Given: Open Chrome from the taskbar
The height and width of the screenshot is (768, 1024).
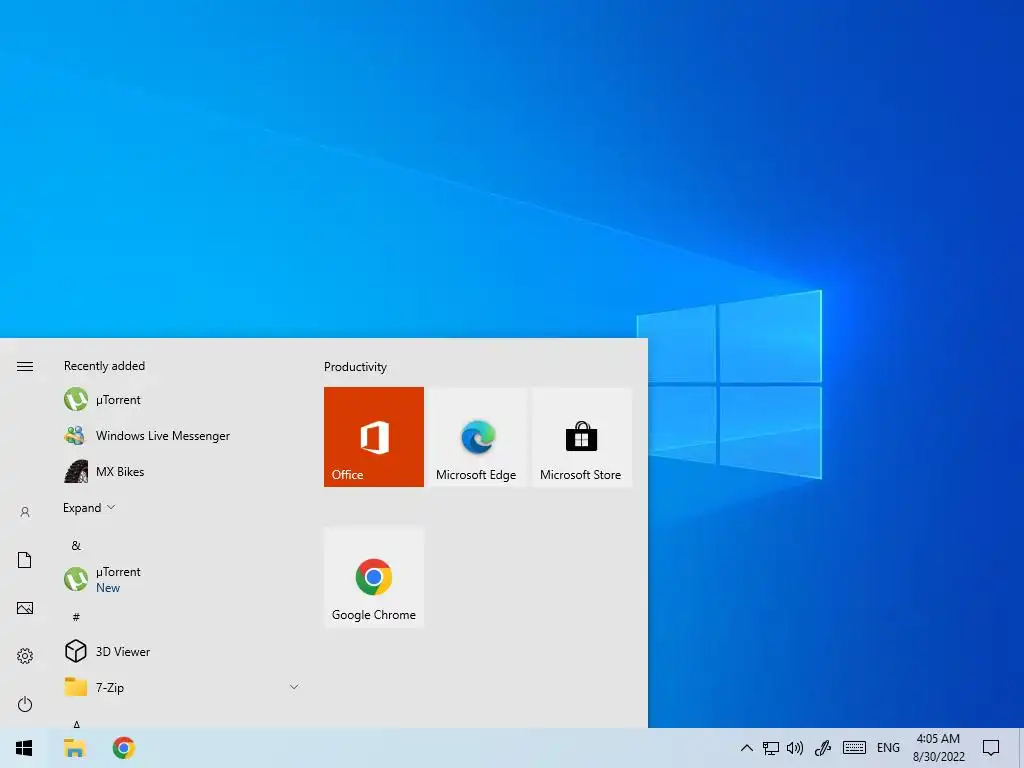Looking at the screenshot, I should click(x=123, y=748).
